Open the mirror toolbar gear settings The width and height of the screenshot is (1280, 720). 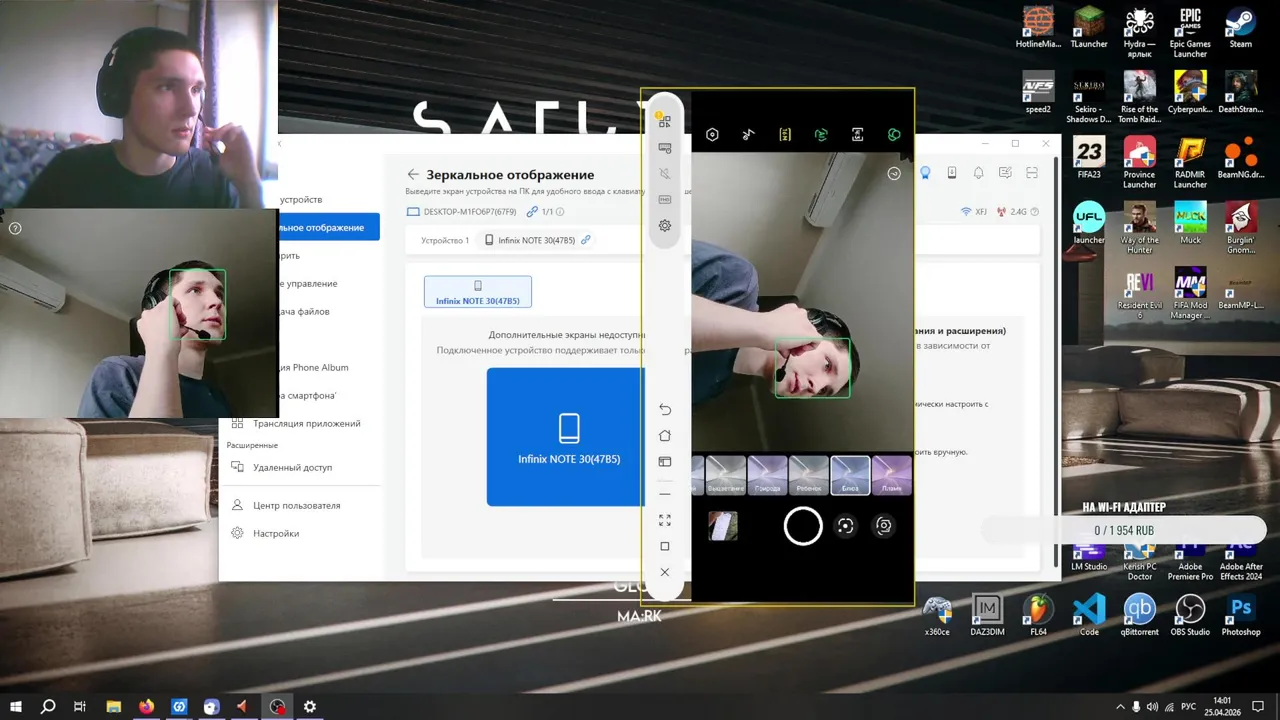tap(665, 226)
